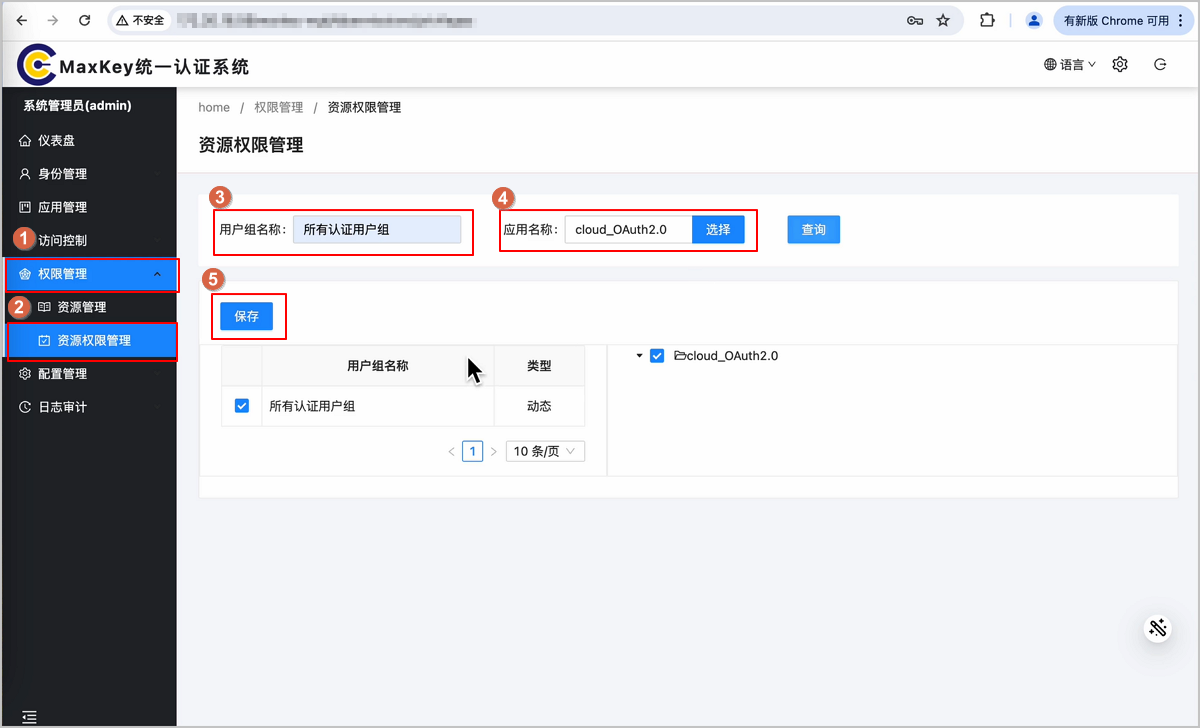Click the 不安全 security warning badge
The image size is (1200, 728).
pyautogui.click(x=139, y=20)
